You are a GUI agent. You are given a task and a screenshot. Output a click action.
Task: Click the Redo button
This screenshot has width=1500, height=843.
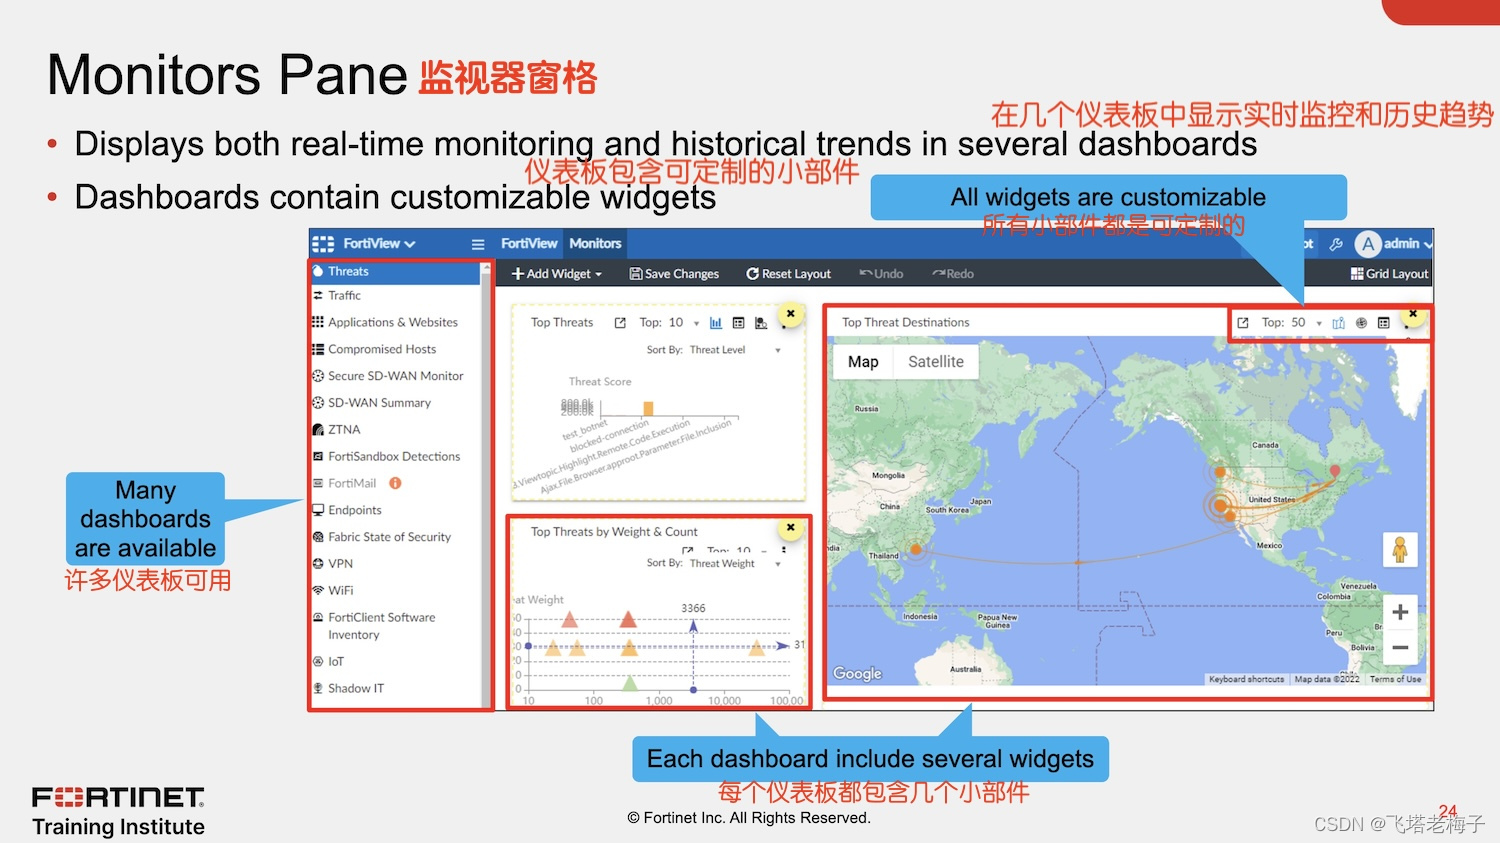[x=953, y=274]
